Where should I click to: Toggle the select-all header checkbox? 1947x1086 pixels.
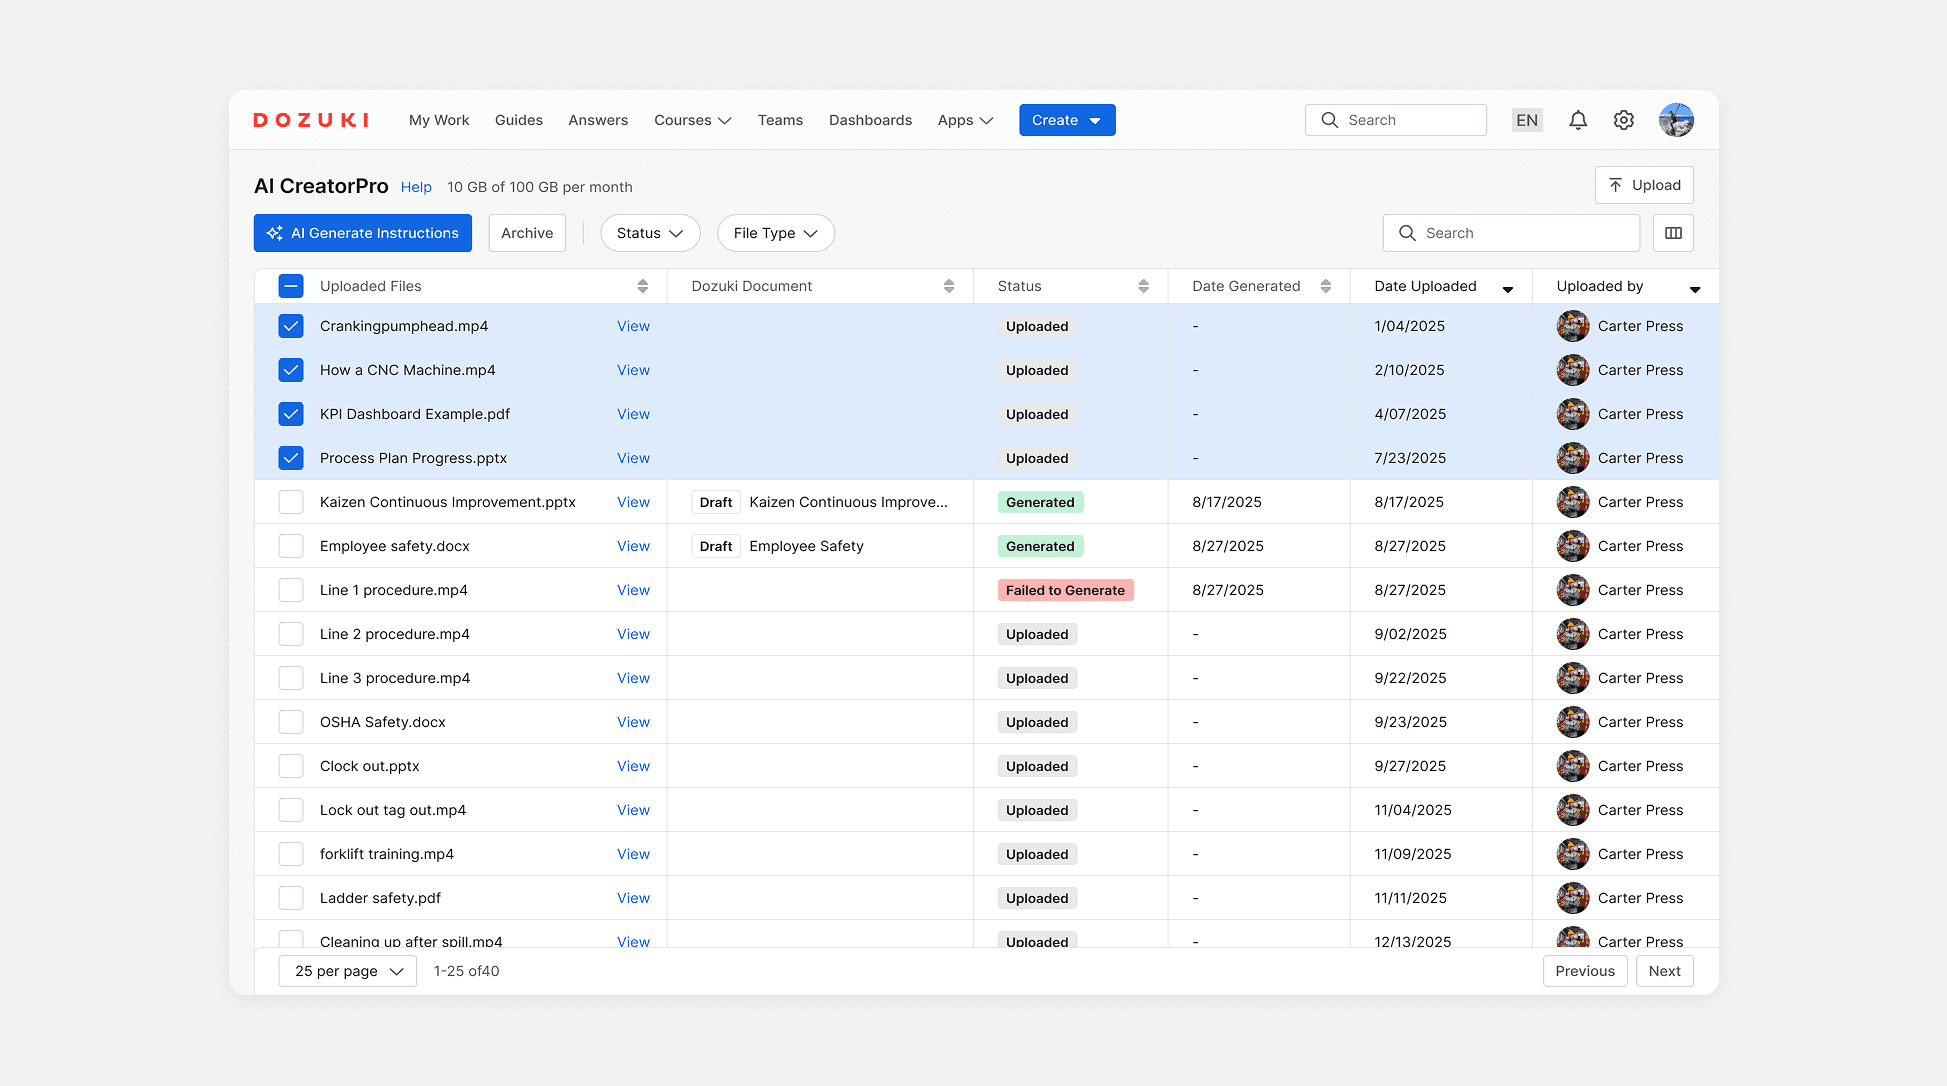[x=291, y=286]
